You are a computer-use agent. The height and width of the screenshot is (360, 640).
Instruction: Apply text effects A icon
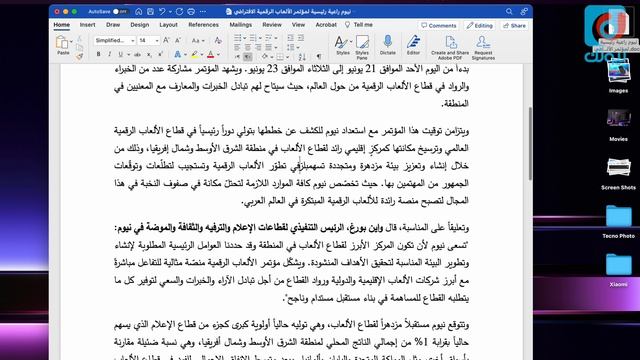click(x=178, y=54)
